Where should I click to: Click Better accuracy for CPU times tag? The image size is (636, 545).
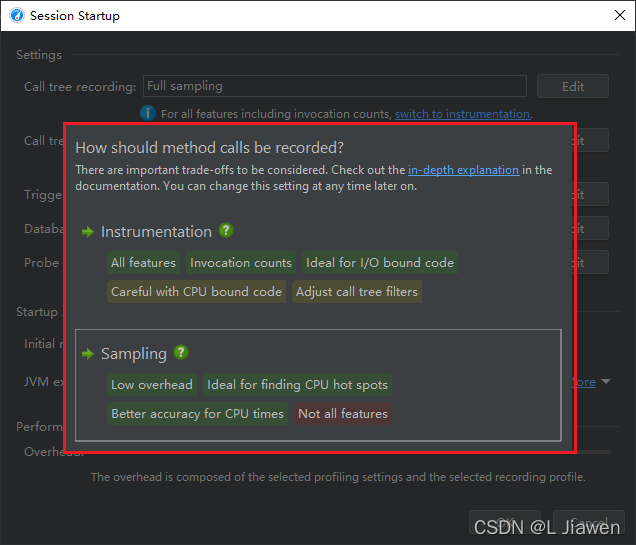point(198,414)
